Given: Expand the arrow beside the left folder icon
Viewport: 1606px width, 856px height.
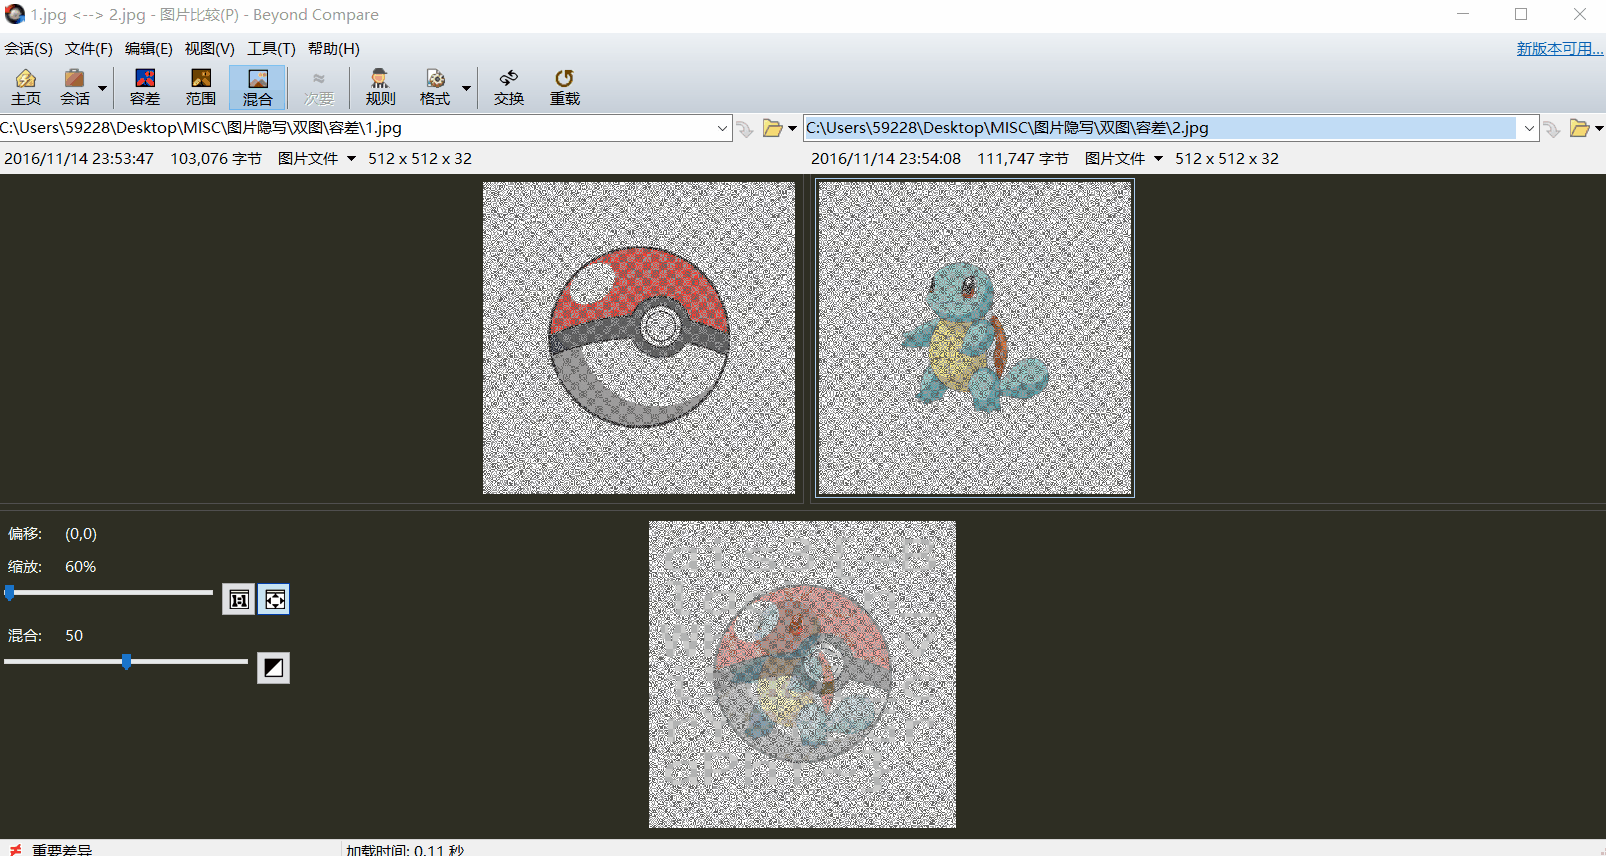Looking at the screenshot, I should point(792,128).
